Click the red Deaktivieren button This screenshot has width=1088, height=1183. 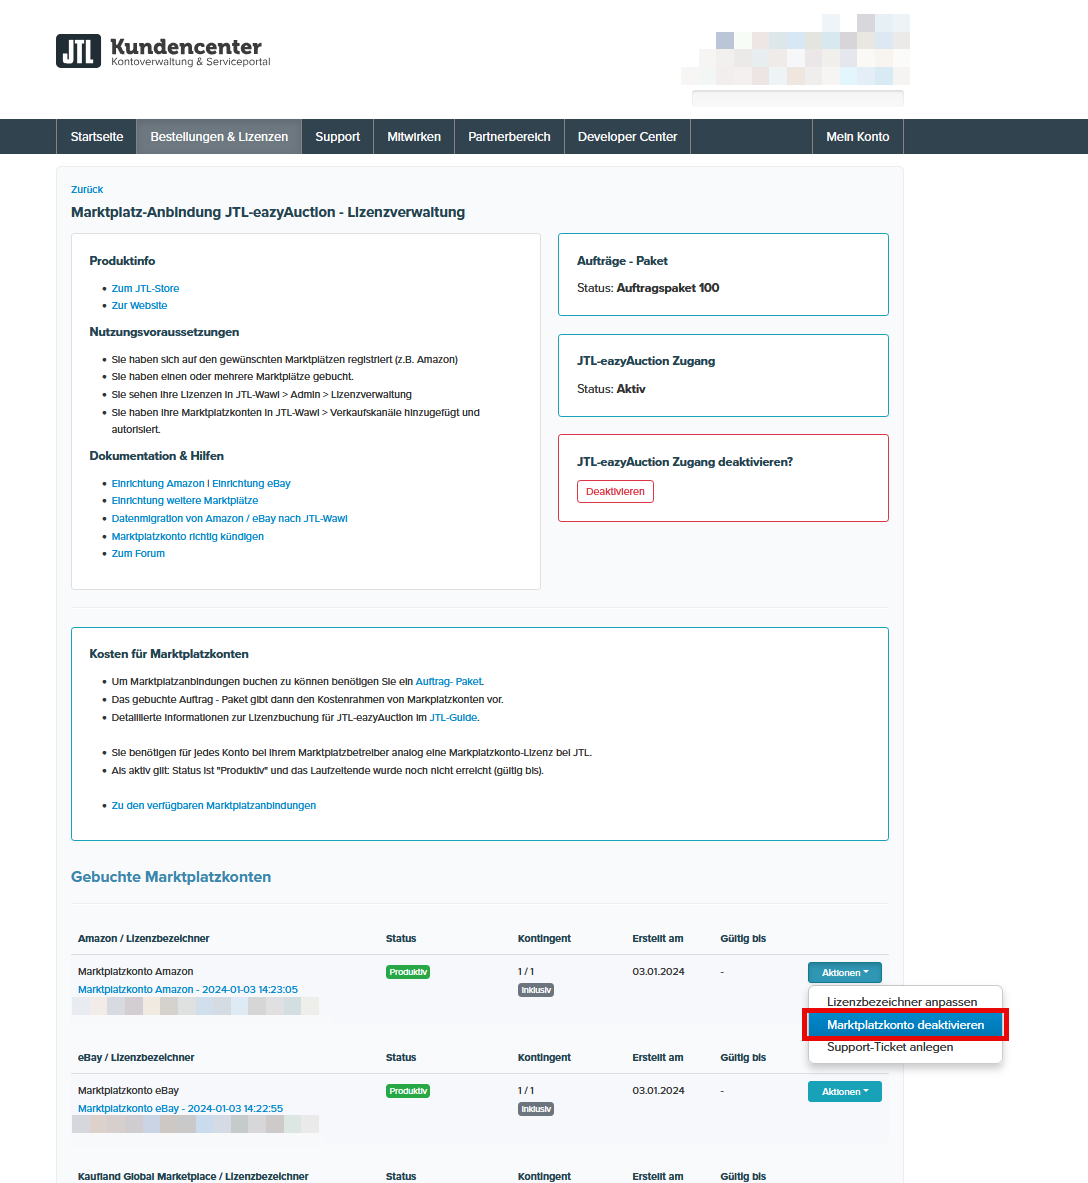[616, 491]
